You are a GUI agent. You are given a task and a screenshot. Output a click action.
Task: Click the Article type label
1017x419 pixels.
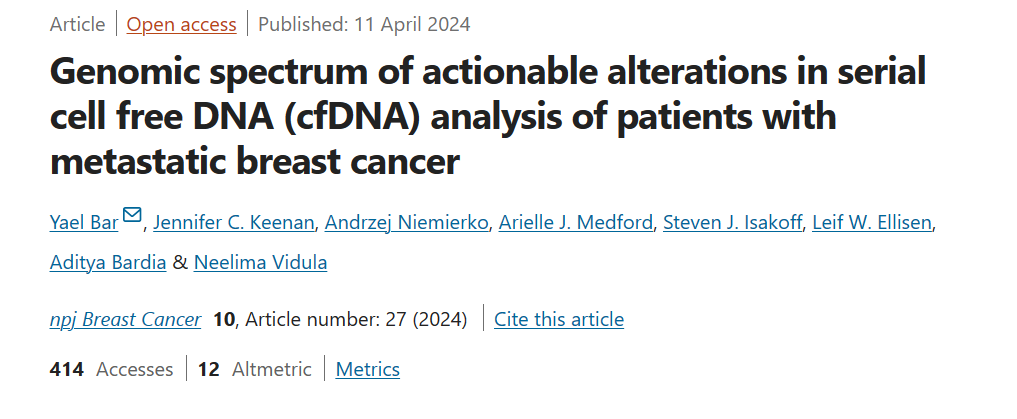click(x=77, y=25)
